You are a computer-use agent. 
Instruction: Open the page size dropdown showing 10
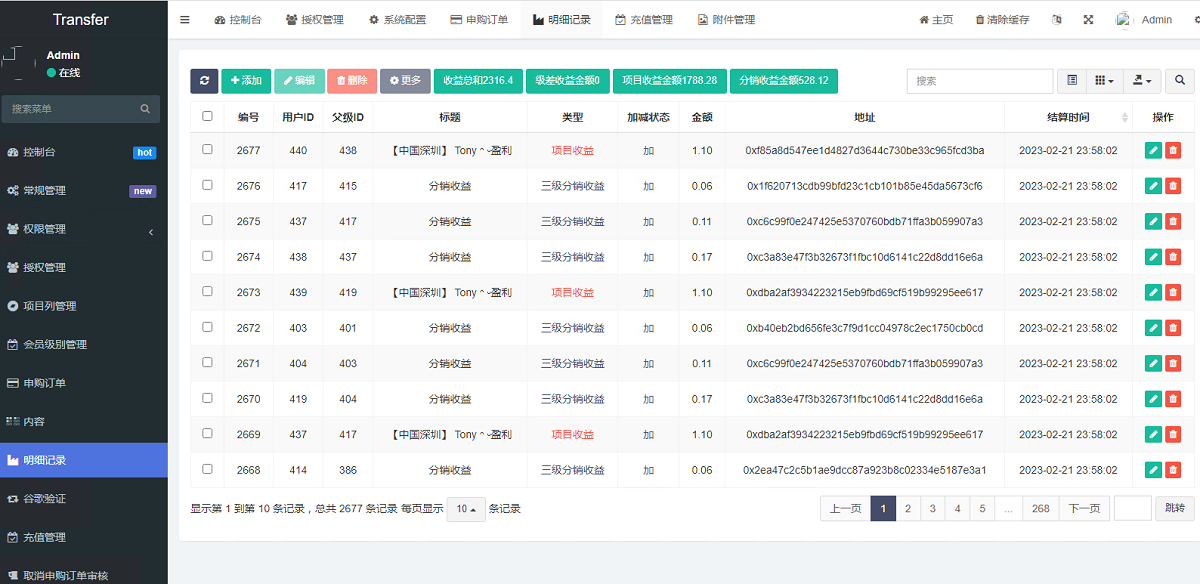coord(465,509)
